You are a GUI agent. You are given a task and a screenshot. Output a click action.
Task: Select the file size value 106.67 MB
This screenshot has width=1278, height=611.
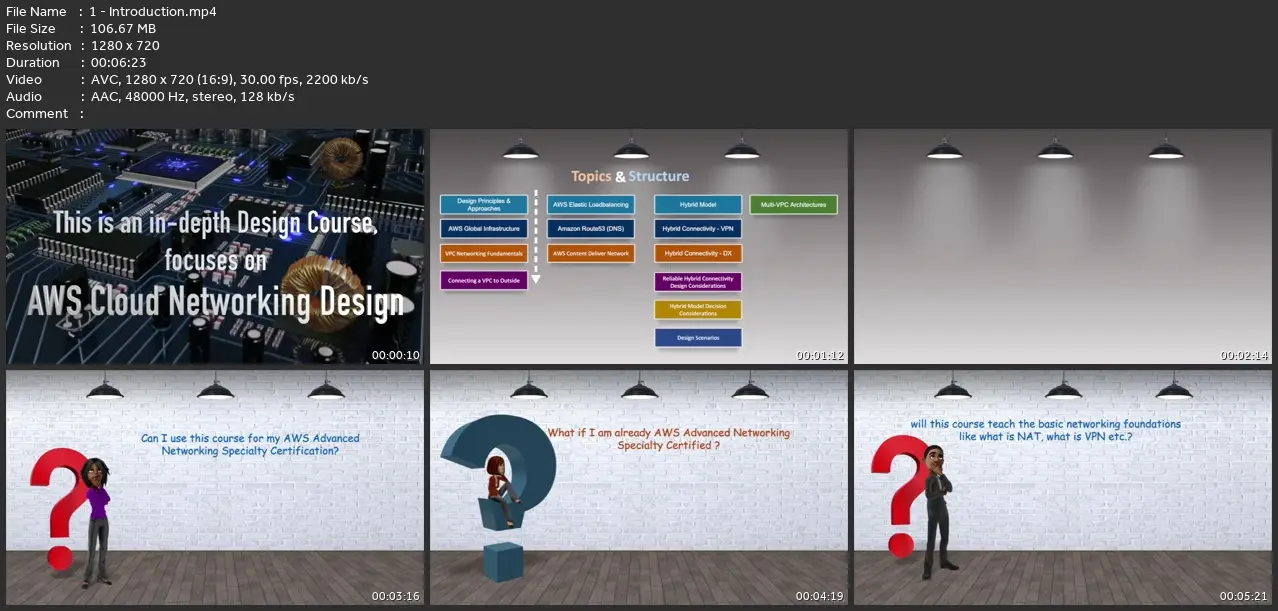coord(123,29)
